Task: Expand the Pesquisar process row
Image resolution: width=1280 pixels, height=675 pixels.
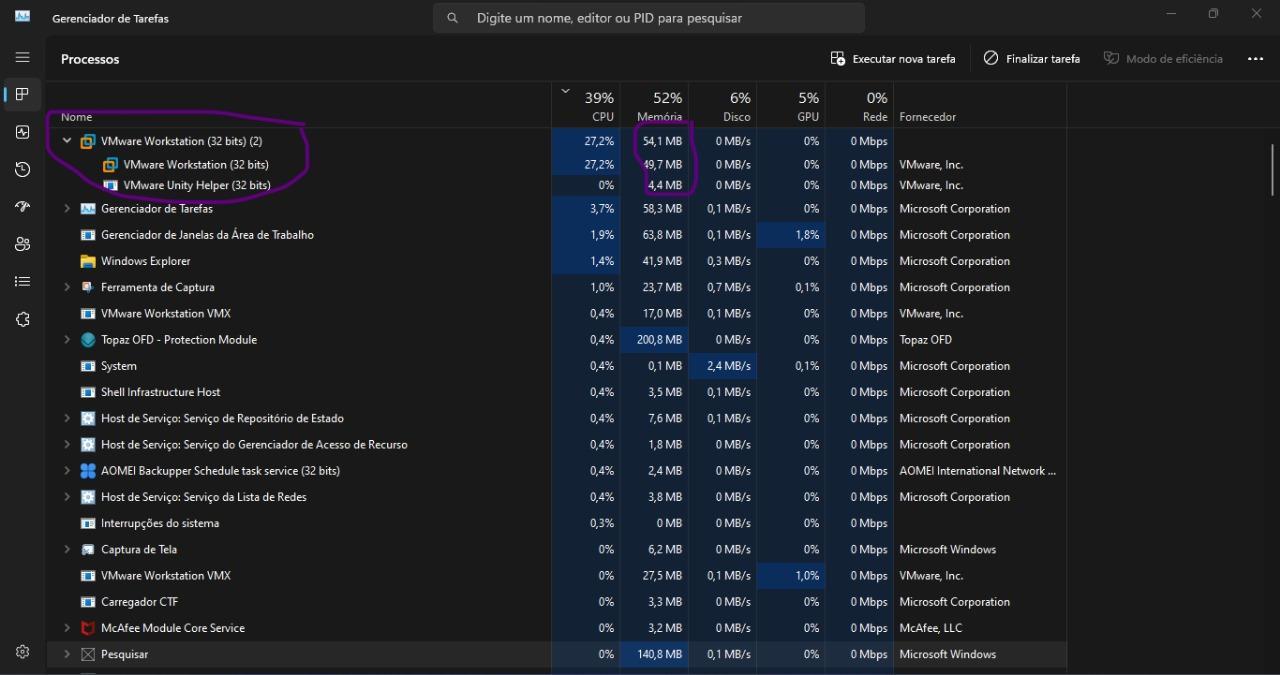Action: pyautogui.click(x=67, y=654)
